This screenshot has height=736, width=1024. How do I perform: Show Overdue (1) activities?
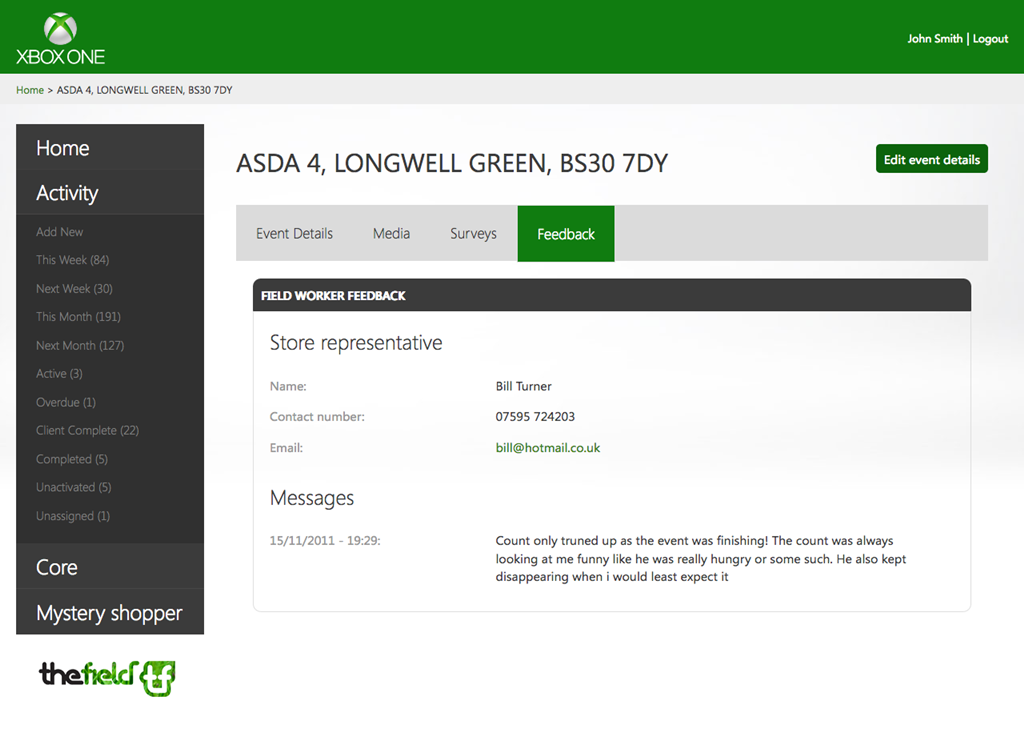click(66, 402)
